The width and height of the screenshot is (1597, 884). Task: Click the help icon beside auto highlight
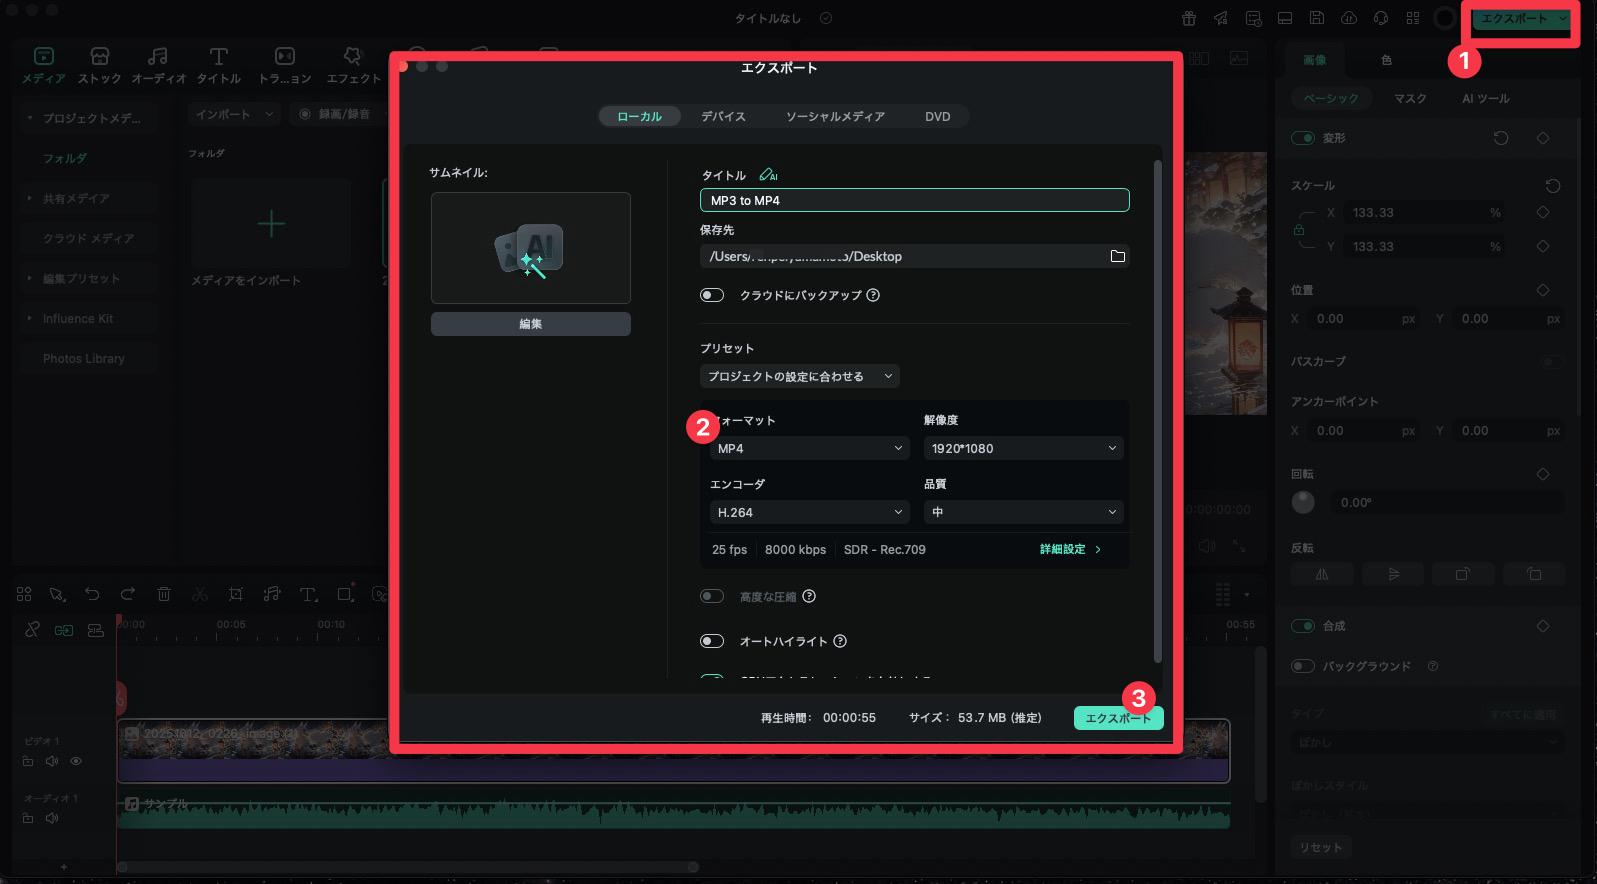click(840, 641)
